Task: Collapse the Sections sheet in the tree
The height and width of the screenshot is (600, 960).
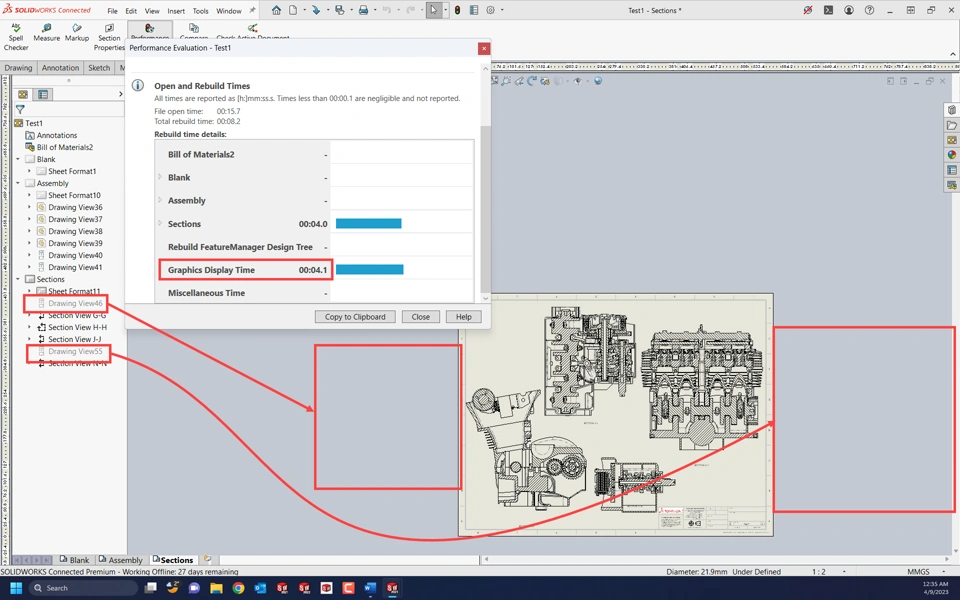Action: [18, 279]
